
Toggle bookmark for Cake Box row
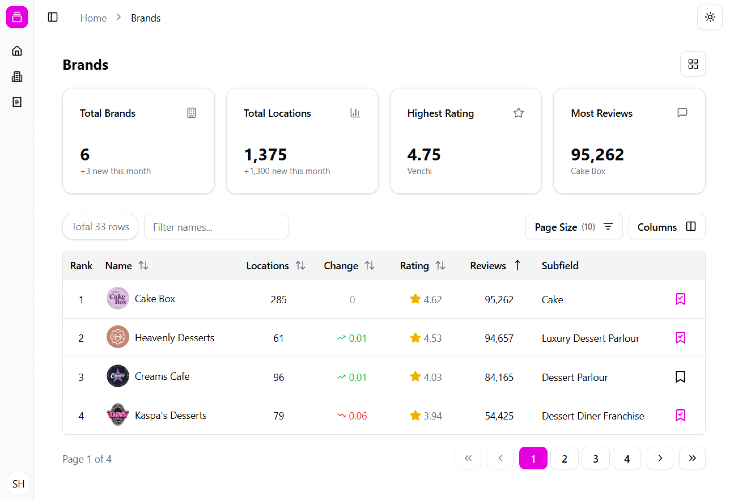tap(680, 299)
